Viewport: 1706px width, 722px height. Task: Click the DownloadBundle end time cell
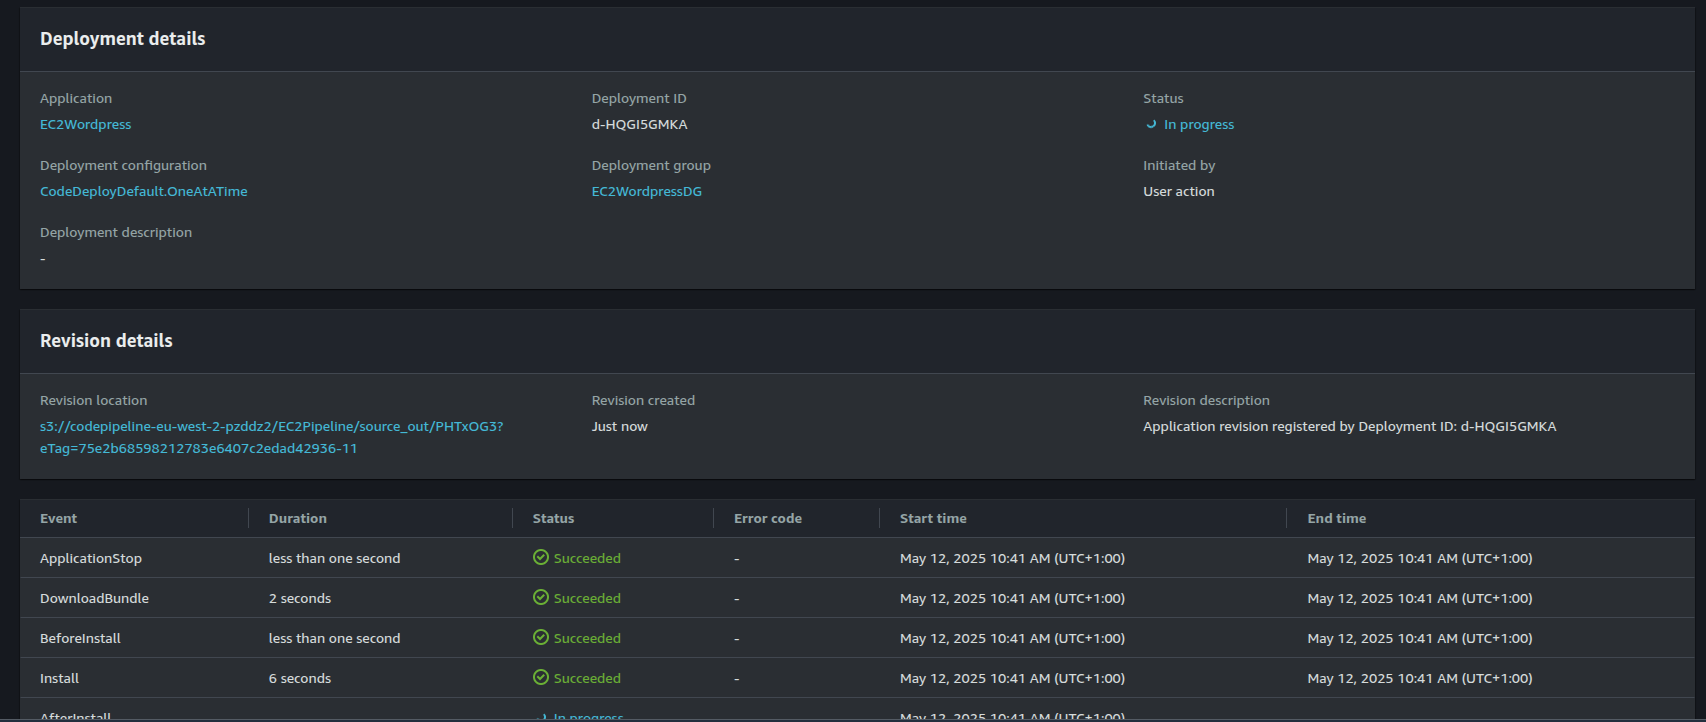1419,599
